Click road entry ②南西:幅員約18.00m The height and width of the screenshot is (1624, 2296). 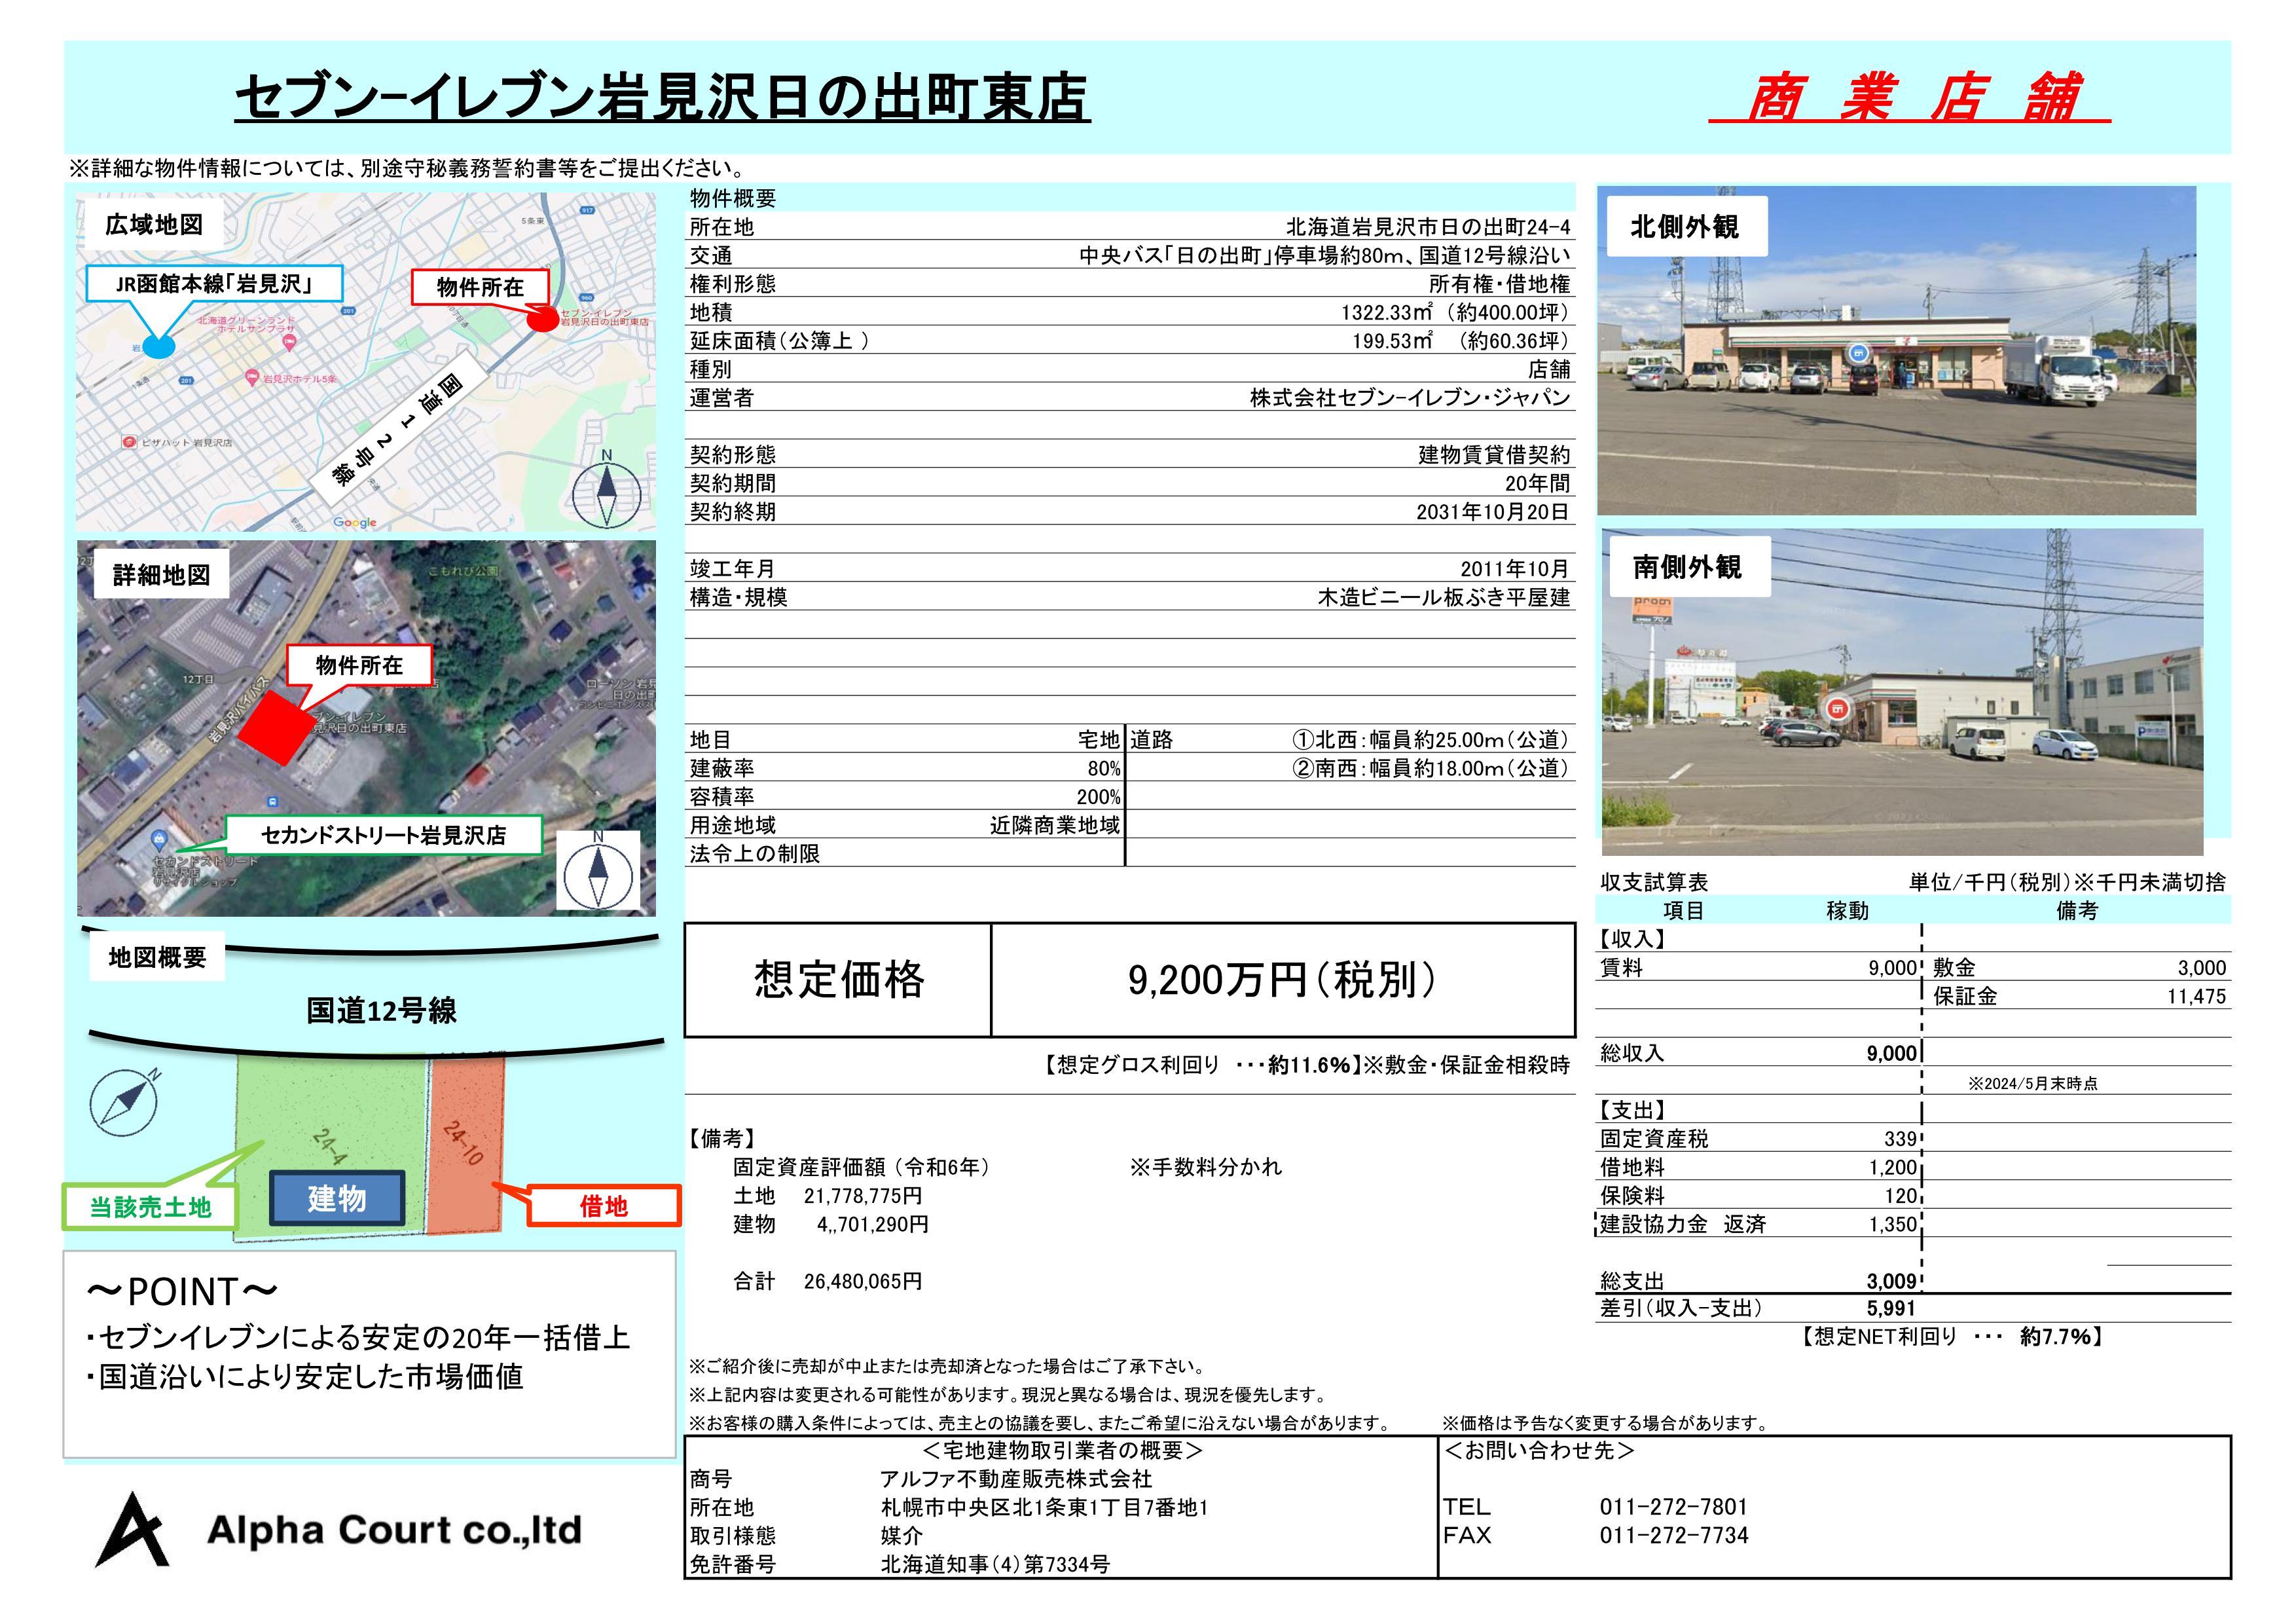(x=1431, y=768)
